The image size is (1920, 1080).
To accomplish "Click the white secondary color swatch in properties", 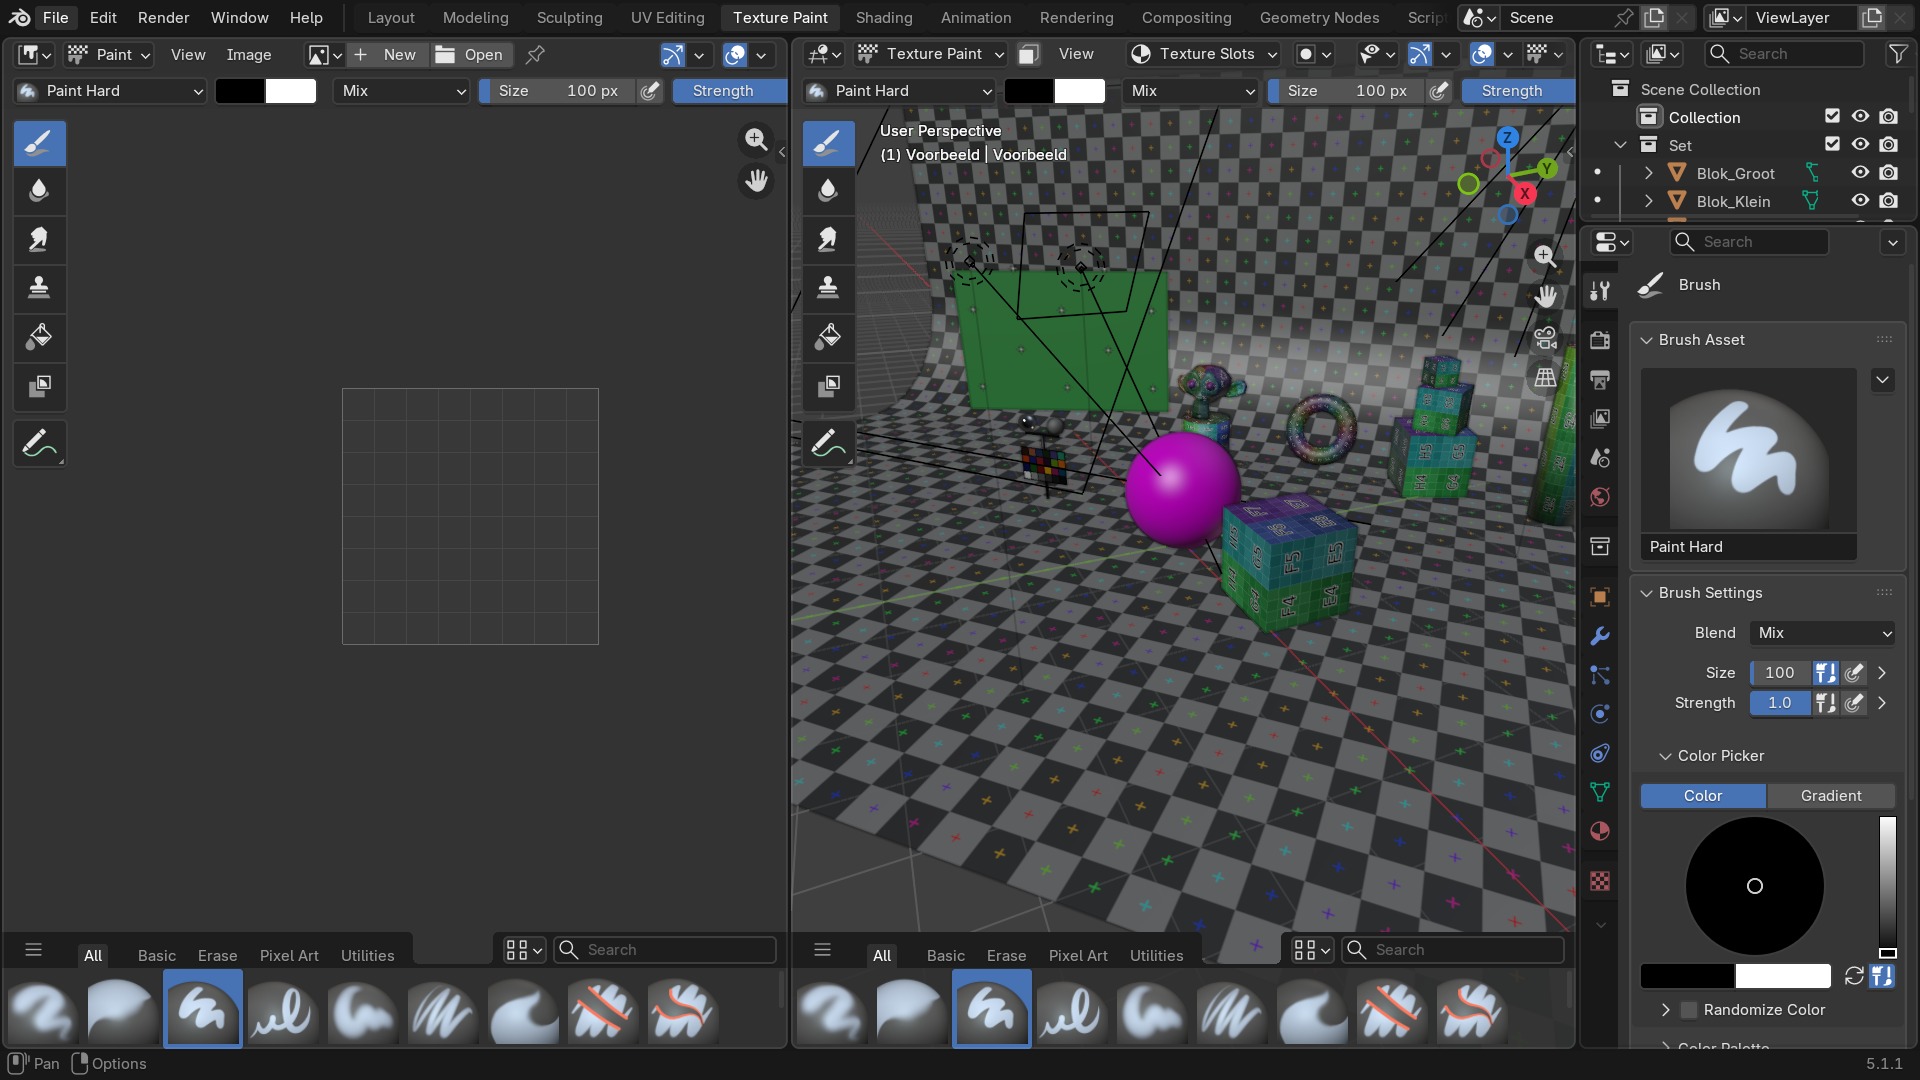I will pyautogui.click(x=1783, y=976).
